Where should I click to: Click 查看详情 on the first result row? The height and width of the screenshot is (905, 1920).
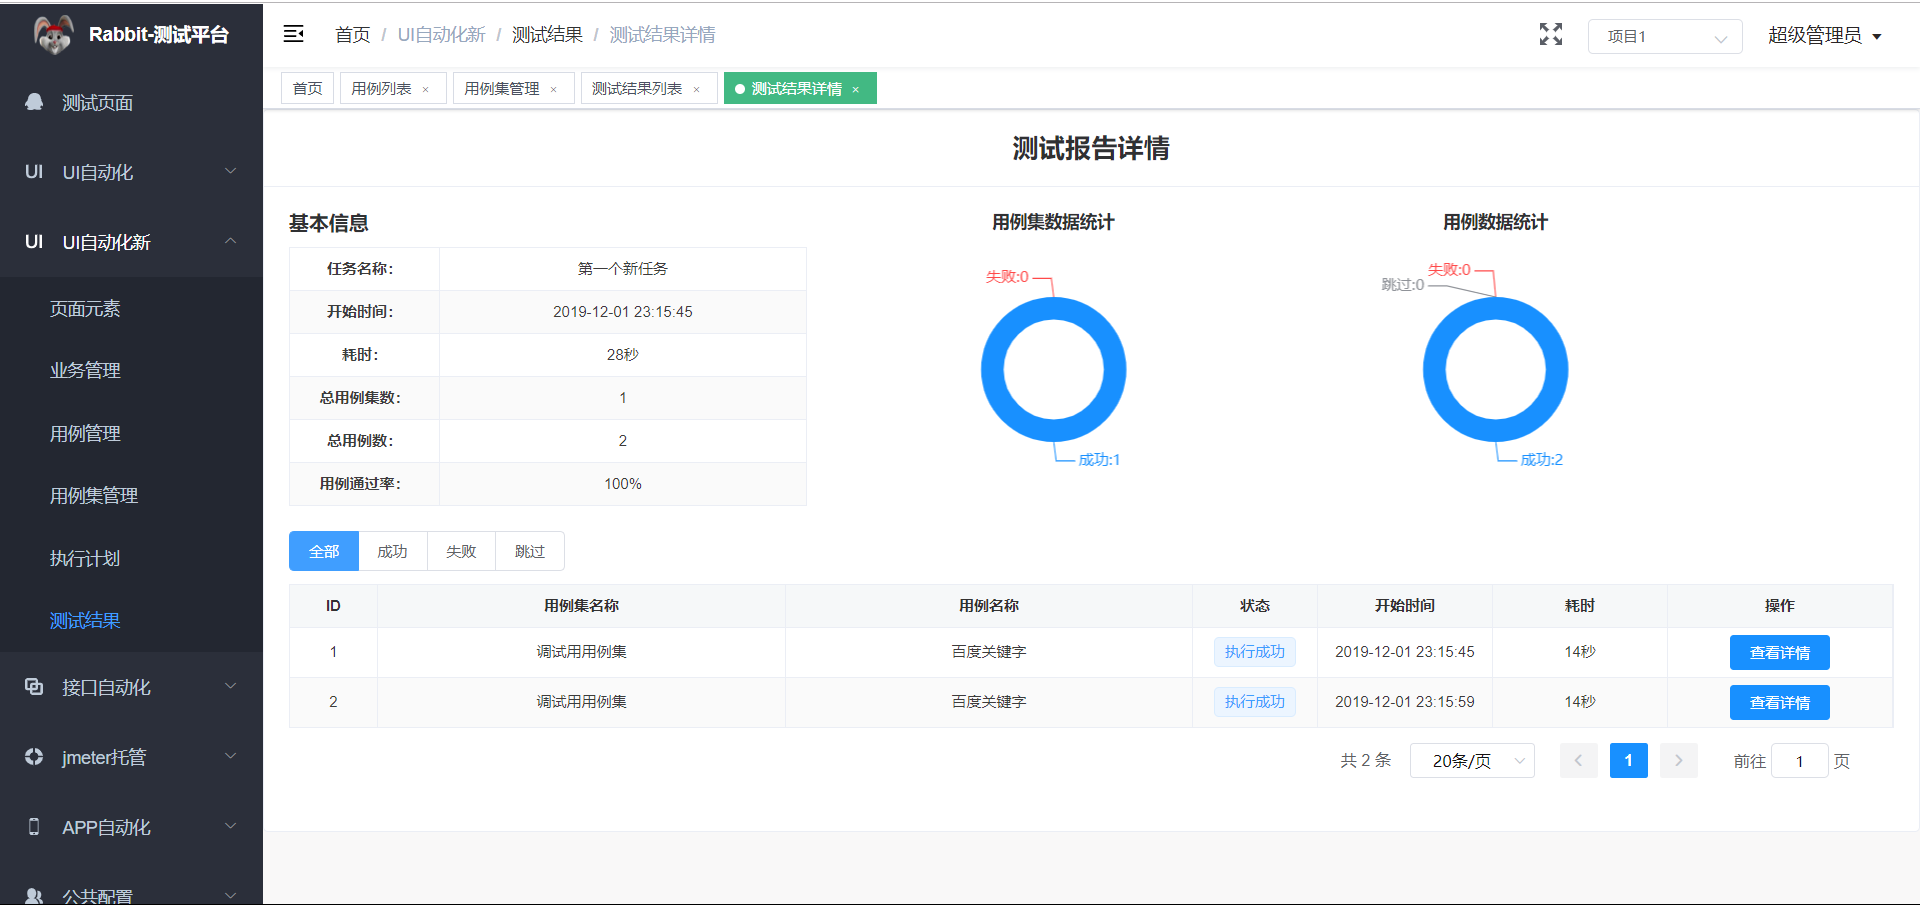(x=1779, y=652)
